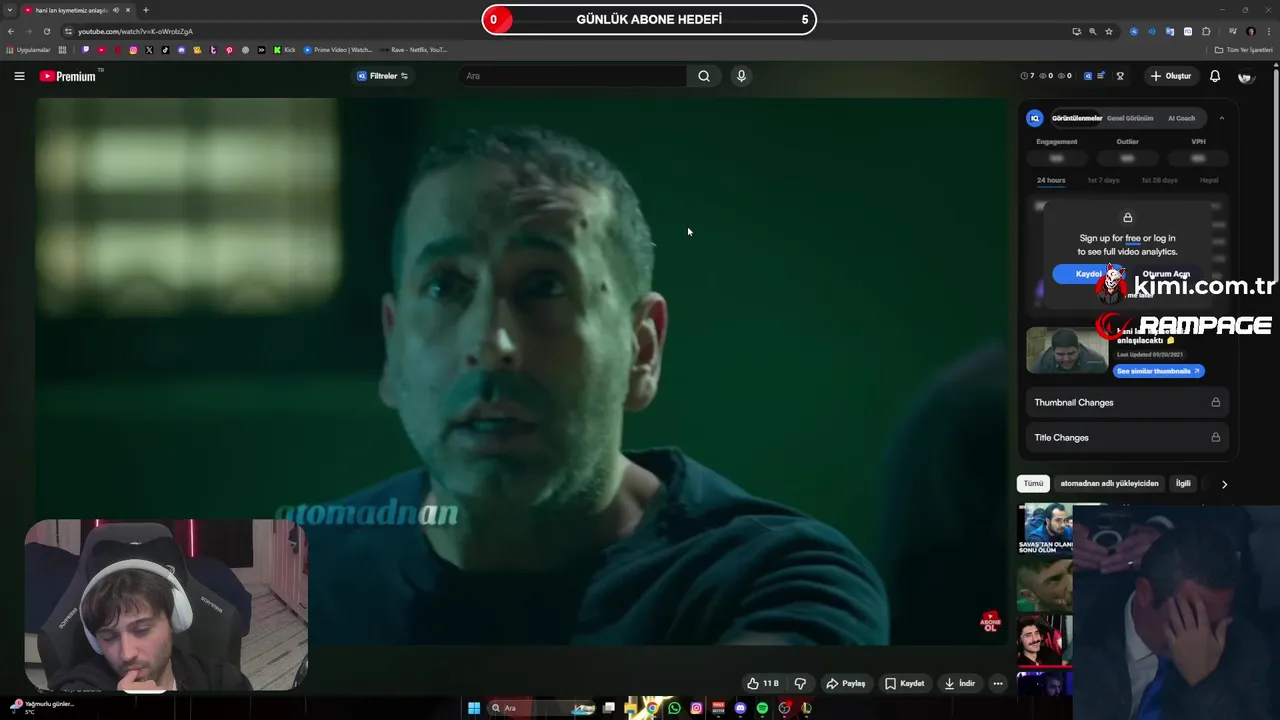Open Google Chrome from the taskbar

pyautogui.click(x=652, y=708)
